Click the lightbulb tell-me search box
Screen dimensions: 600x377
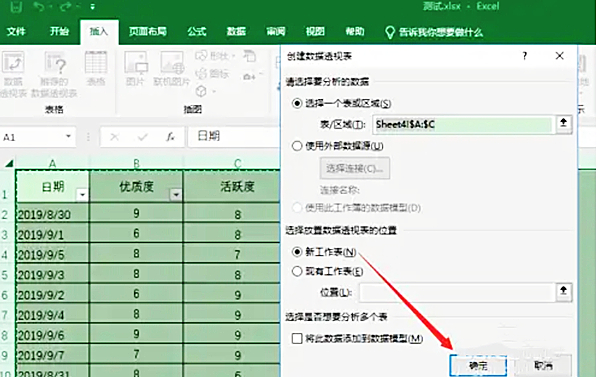[x=434, y=32]
